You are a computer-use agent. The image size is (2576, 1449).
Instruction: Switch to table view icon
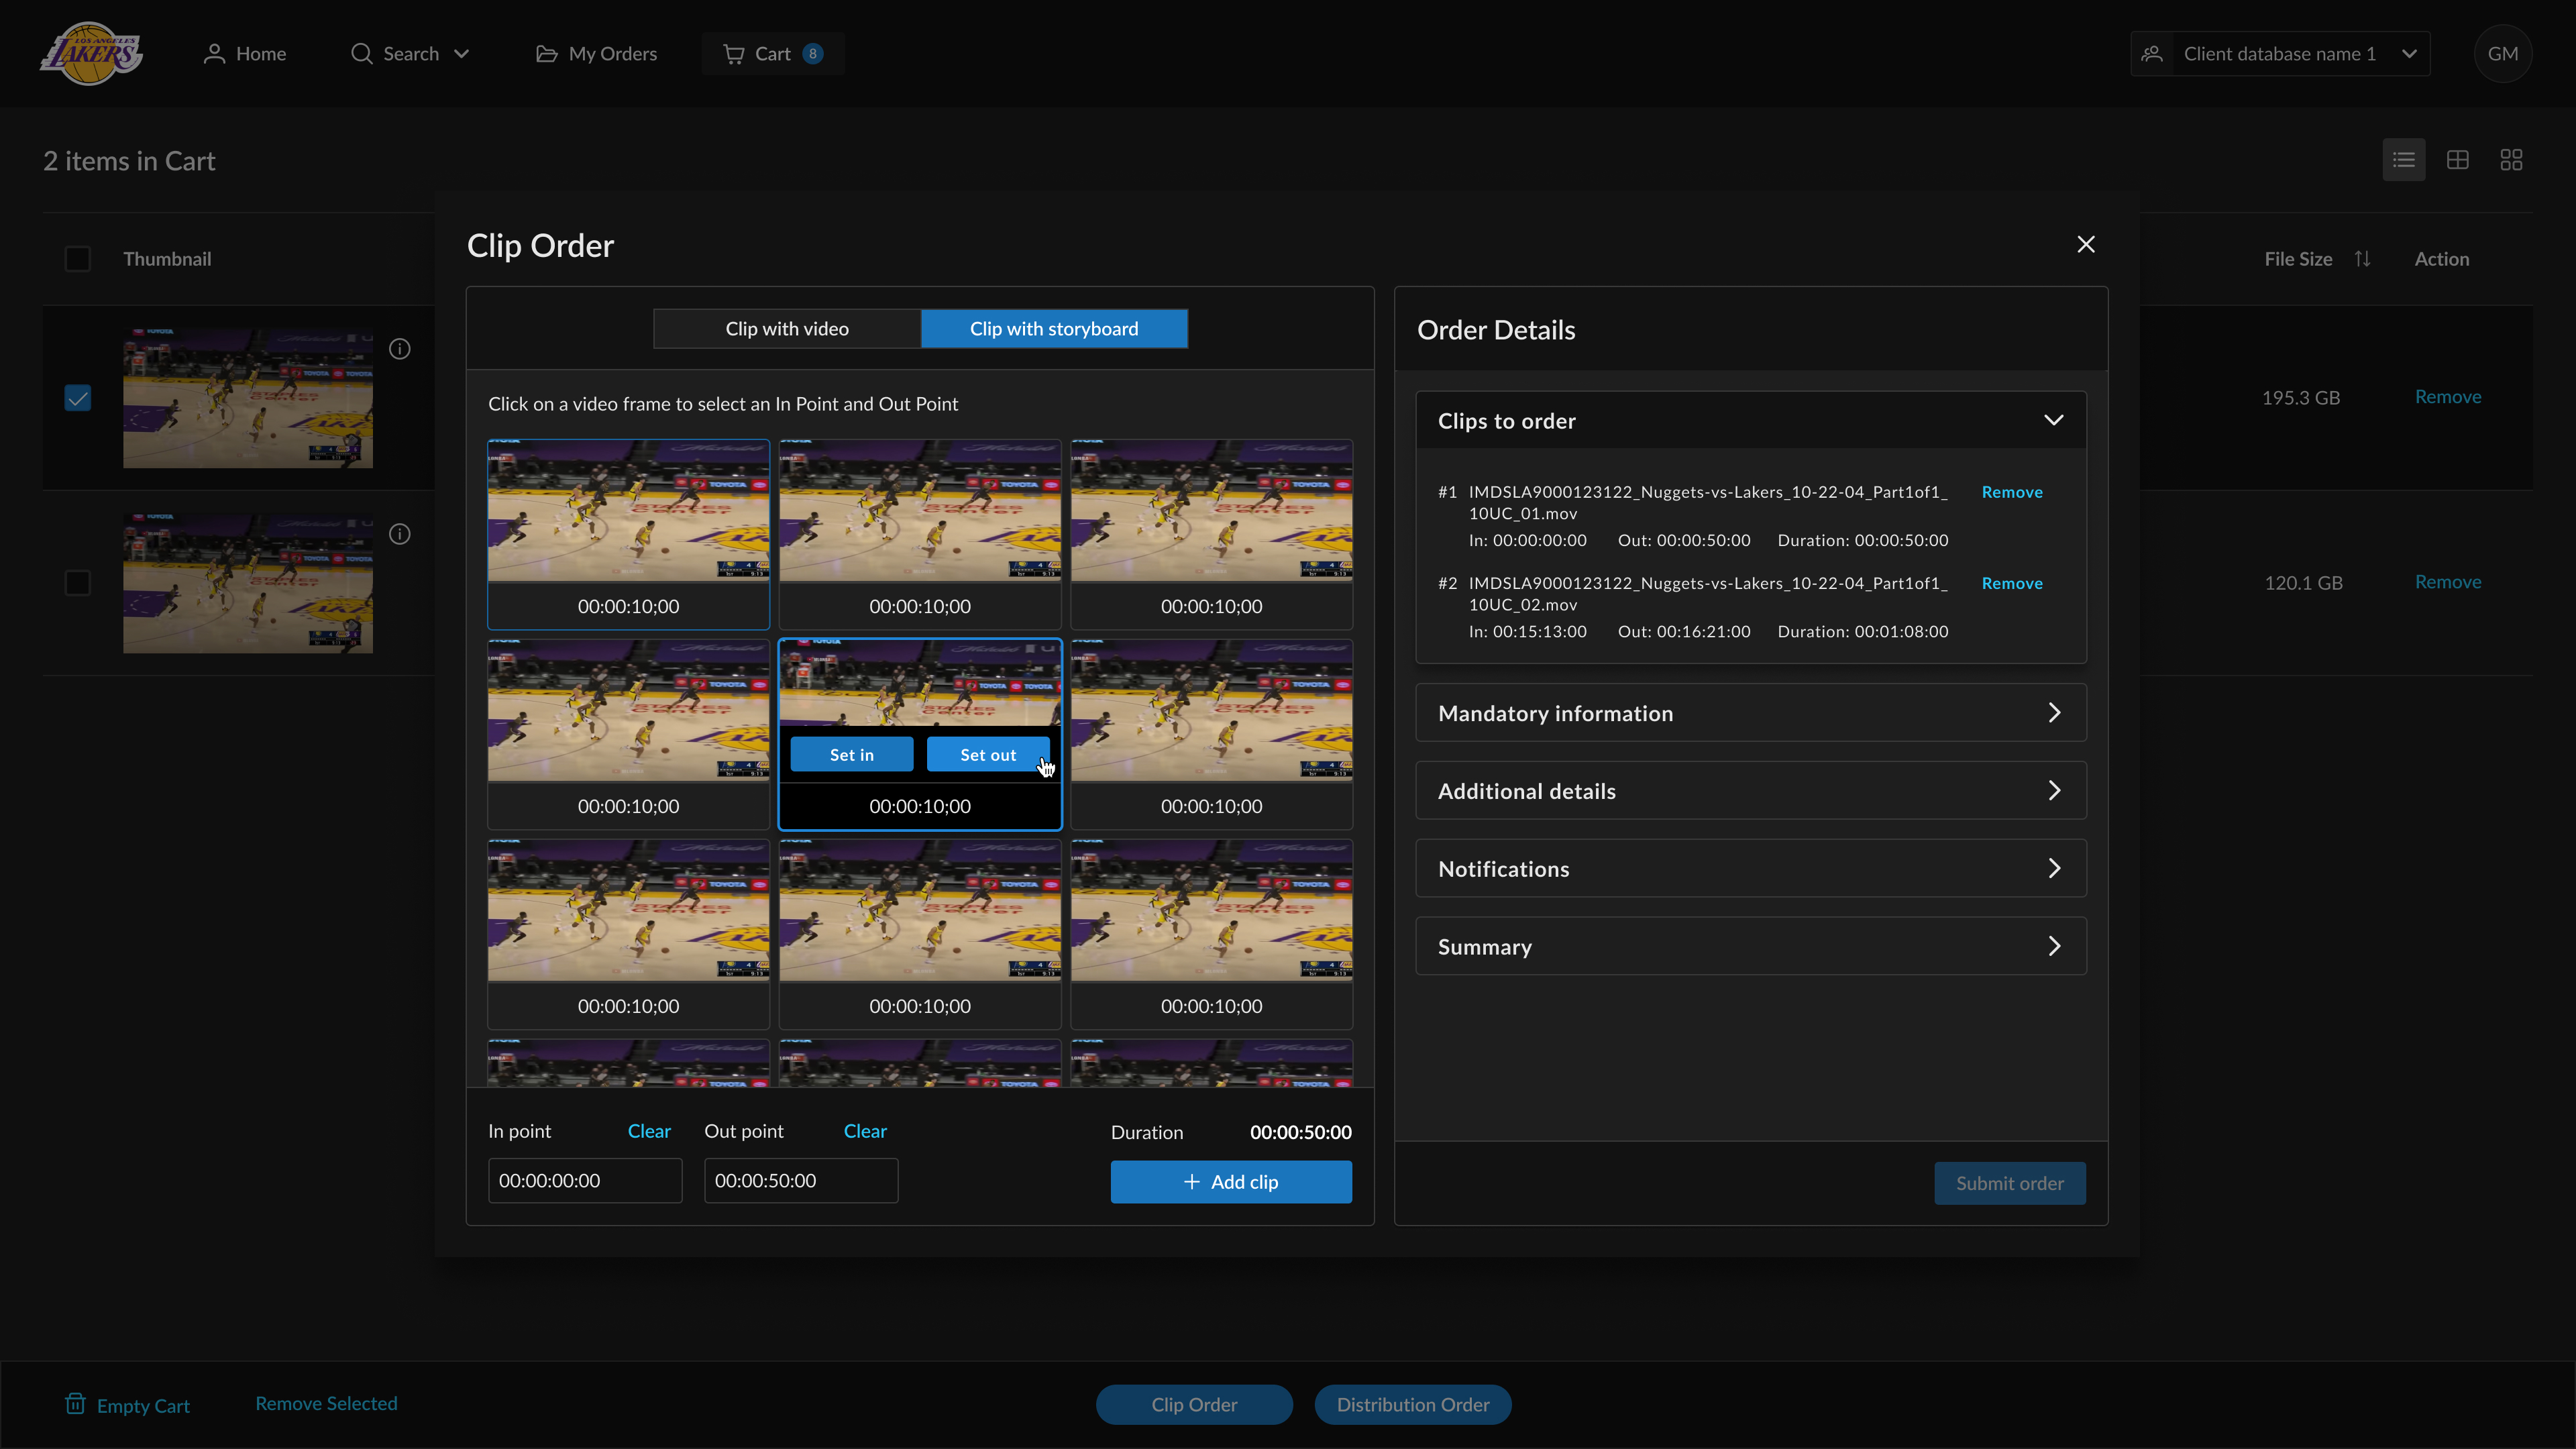[x=2457, y=160]
